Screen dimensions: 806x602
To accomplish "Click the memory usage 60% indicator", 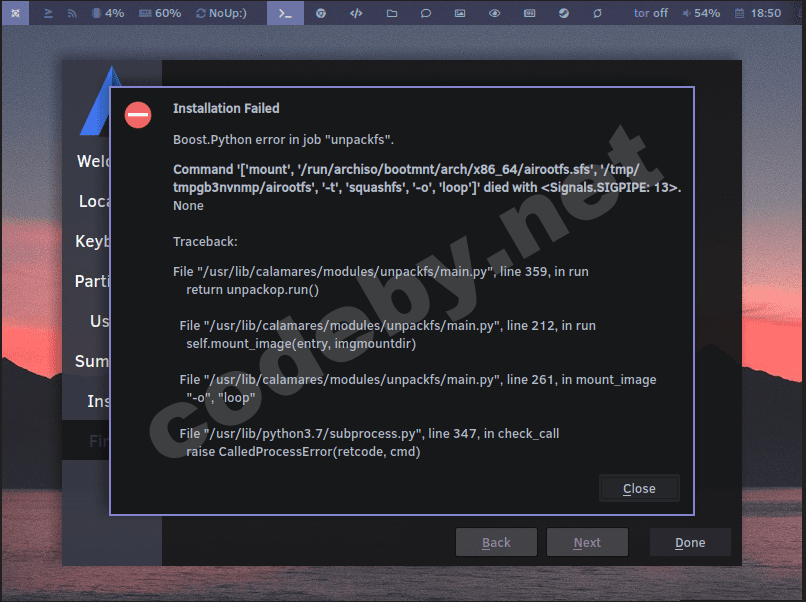I will (x=160, y=13).
